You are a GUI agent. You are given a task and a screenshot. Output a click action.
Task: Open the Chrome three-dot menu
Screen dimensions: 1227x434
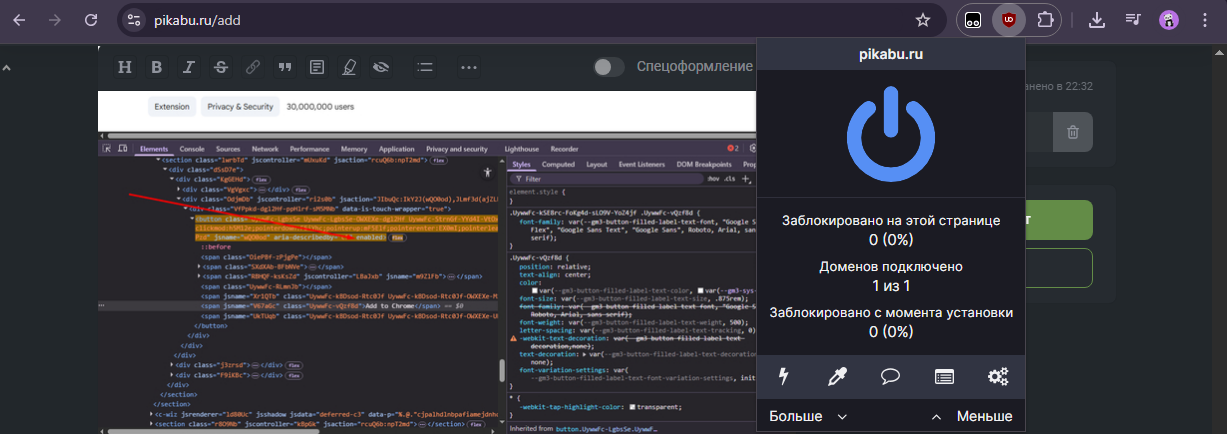1204,20
